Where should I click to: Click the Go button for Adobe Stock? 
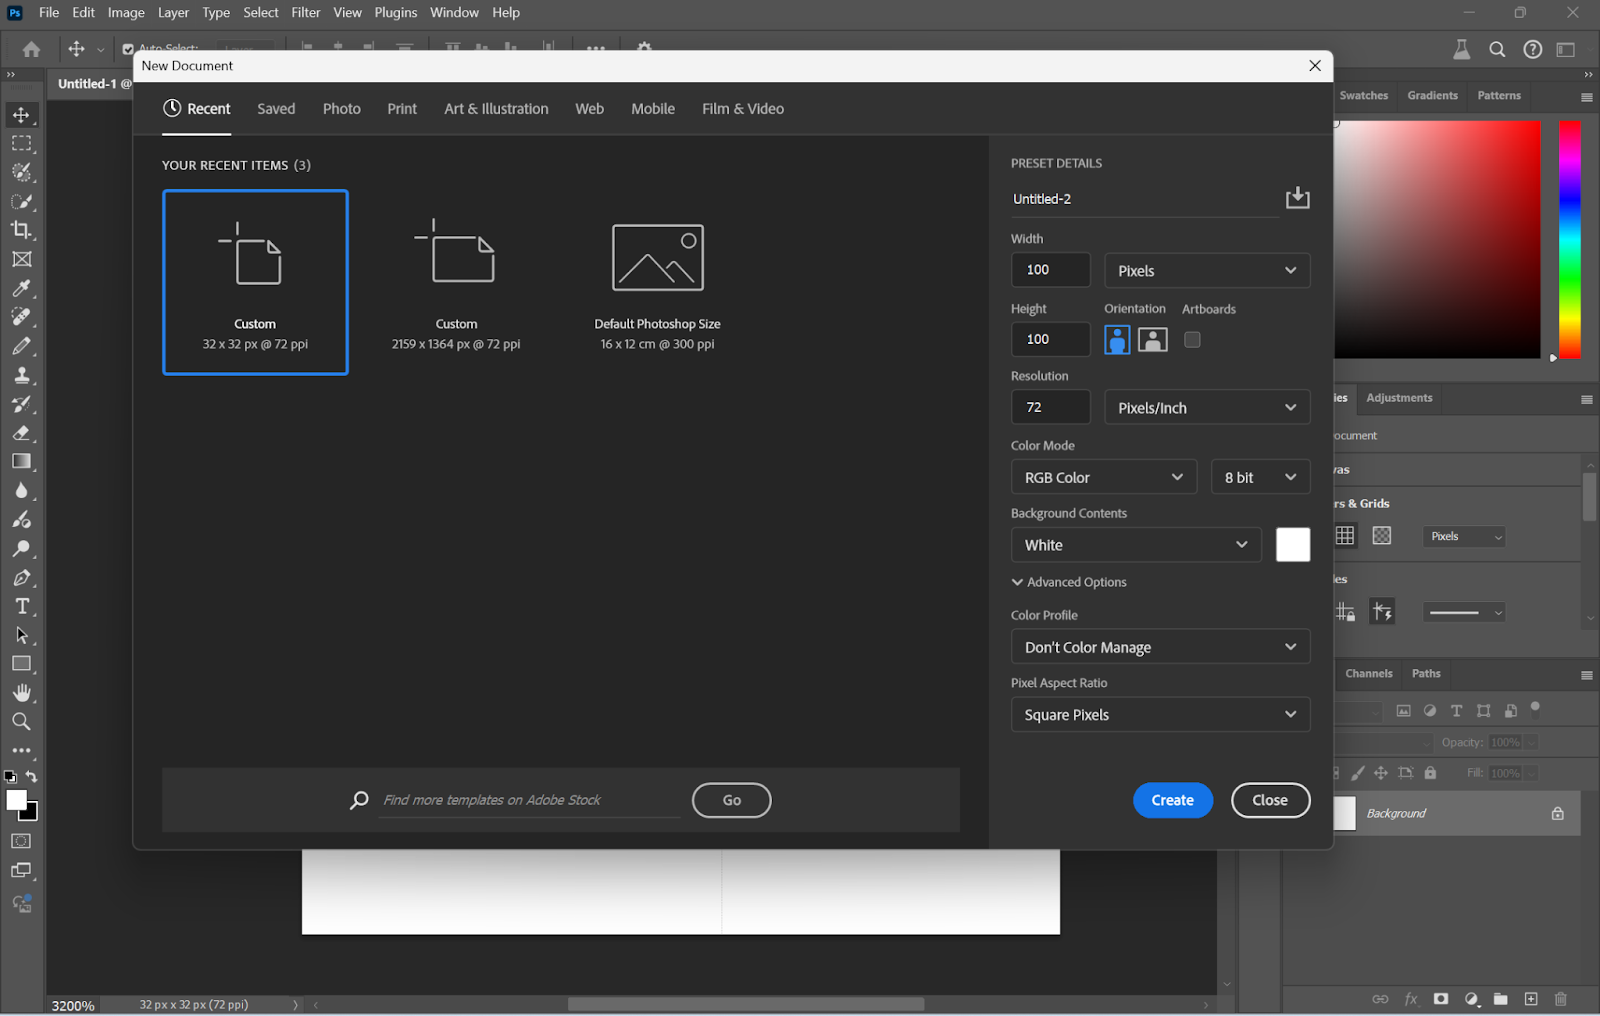tap(731, 800)
